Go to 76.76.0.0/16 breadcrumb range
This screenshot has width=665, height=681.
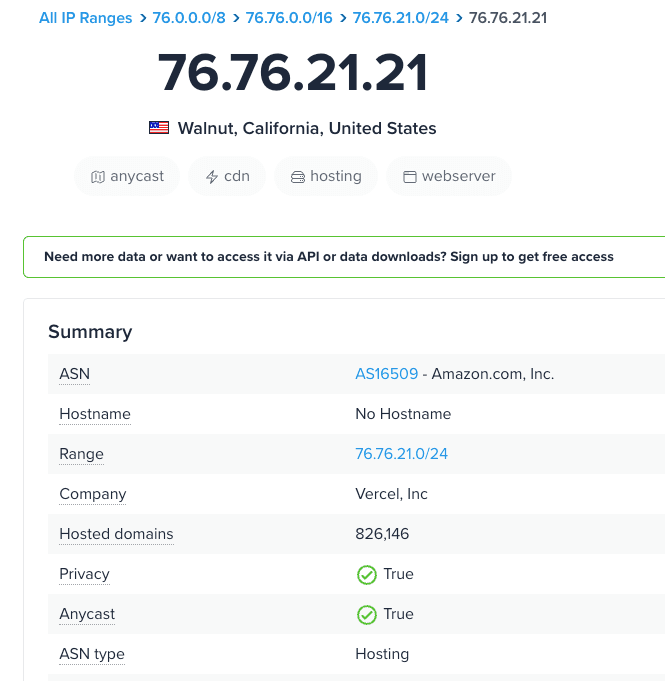pyautogui.click(x=289, y=18)
